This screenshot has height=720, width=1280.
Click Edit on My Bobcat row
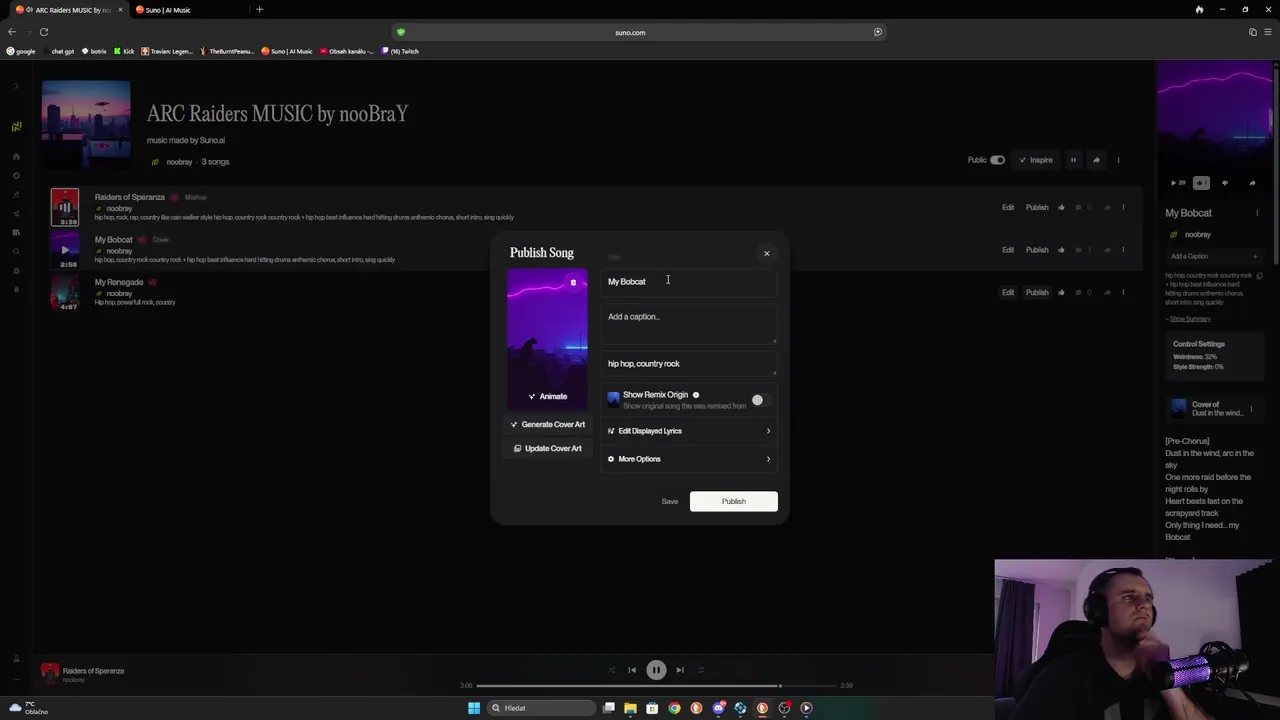(x=1008, y=250)
